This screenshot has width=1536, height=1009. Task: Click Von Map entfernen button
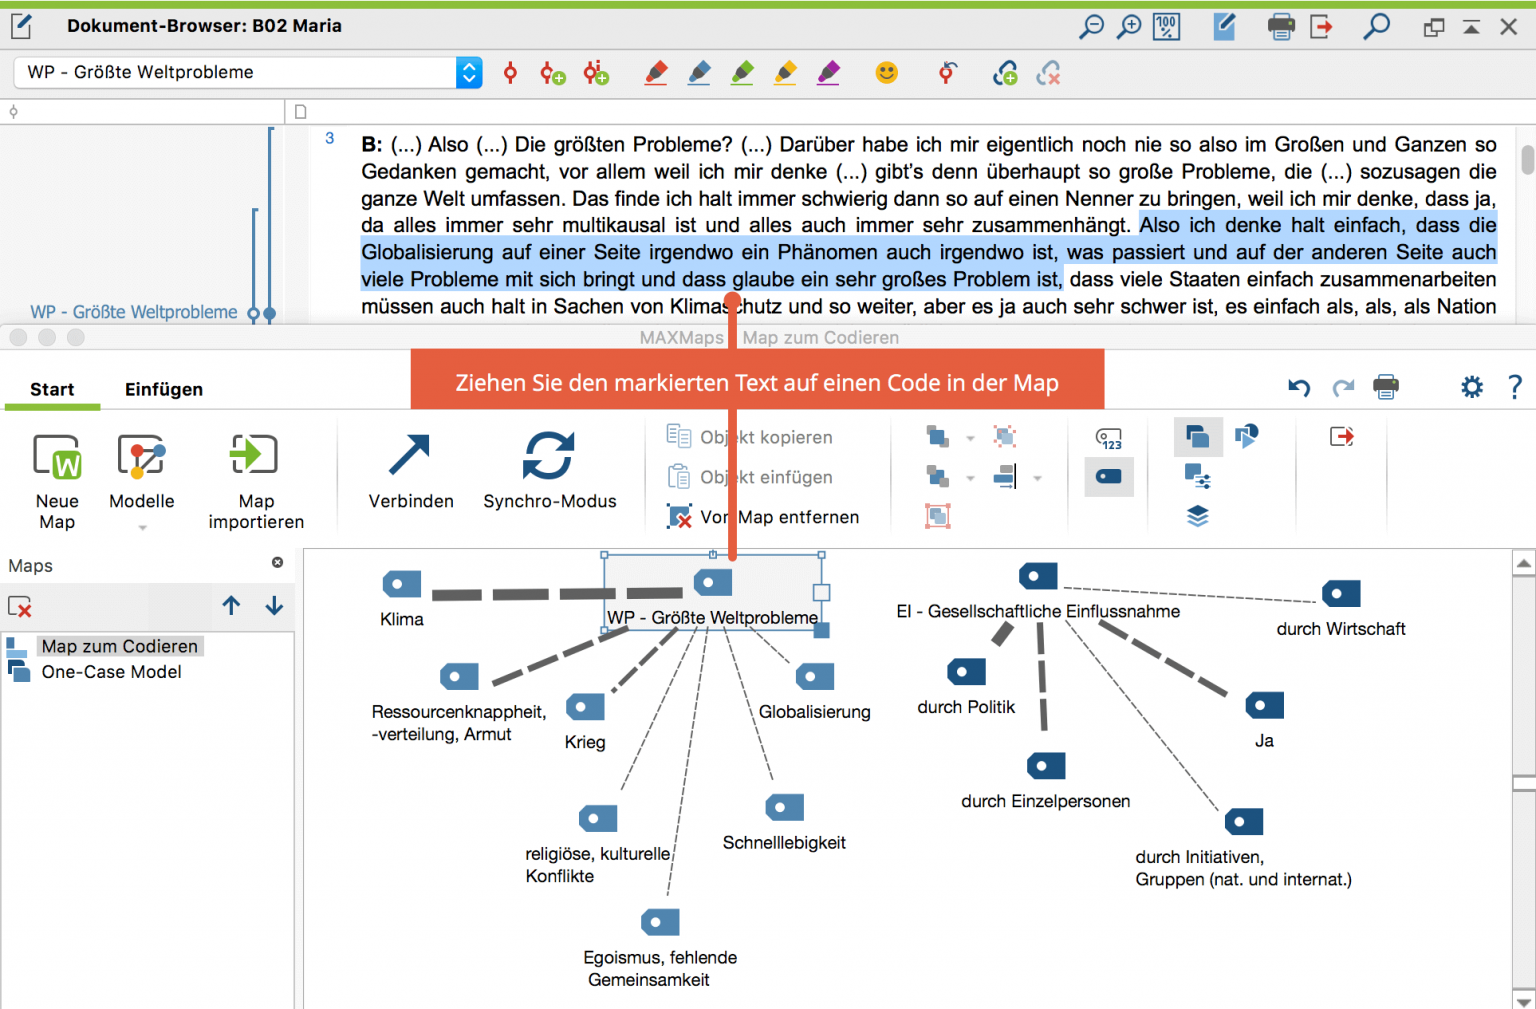click(764, 517)
